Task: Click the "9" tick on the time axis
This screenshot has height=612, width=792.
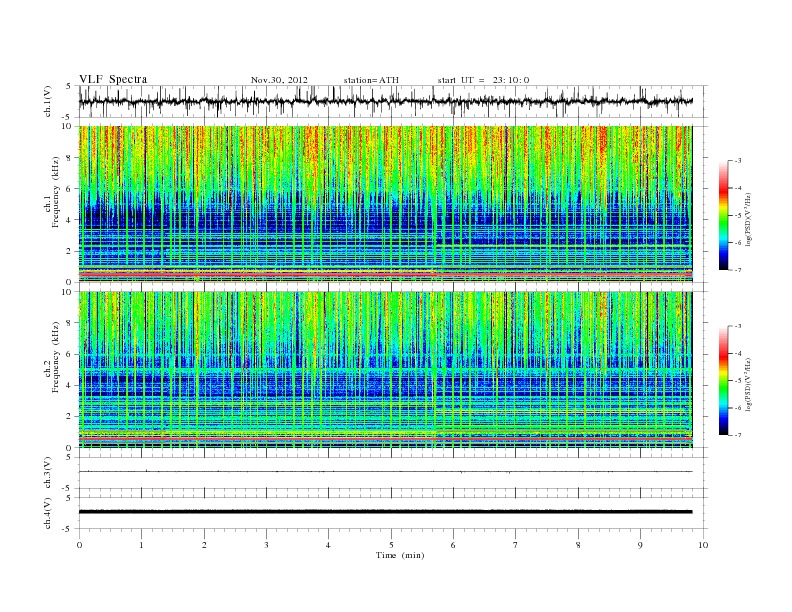Action: 640,545
